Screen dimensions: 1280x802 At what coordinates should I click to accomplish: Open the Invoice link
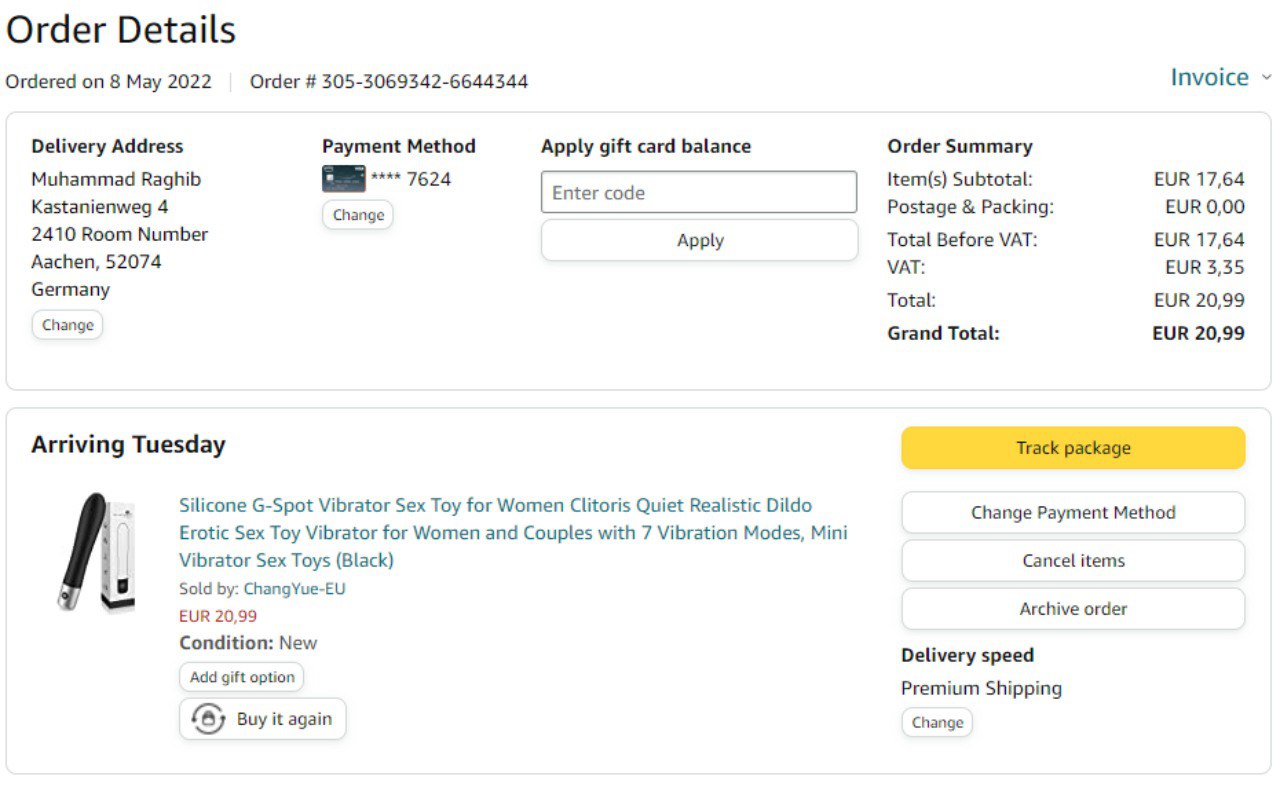tap(1209, 78)
